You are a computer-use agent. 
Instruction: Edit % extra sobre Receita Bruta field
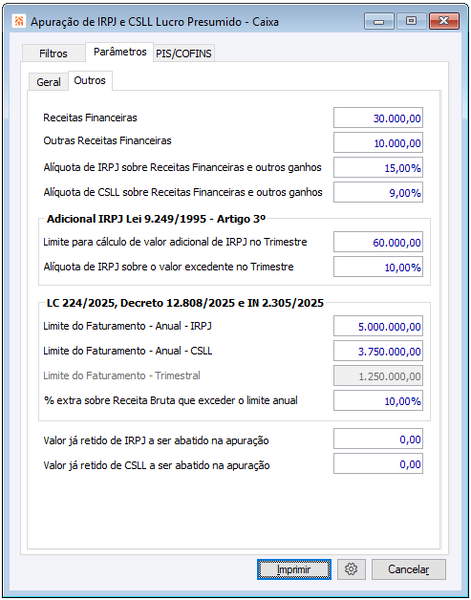(x=378, y=401)
